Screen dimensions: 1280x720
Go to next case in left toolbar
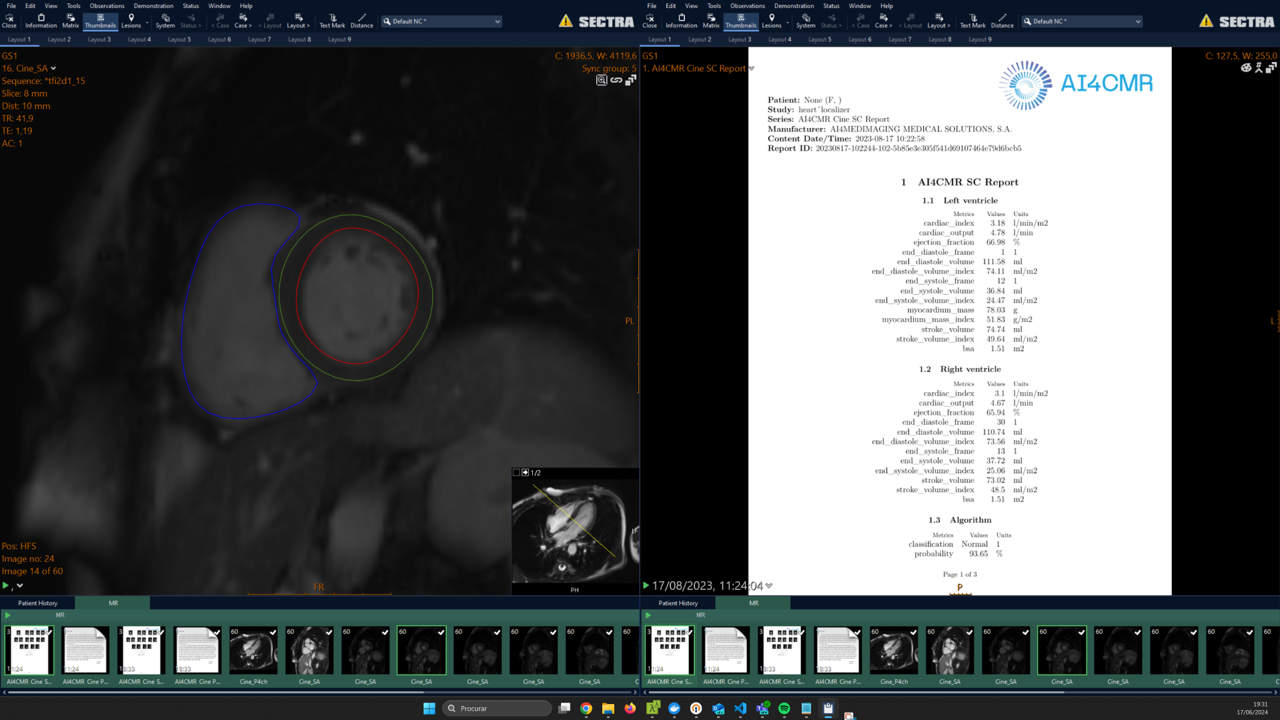(243, 20)
